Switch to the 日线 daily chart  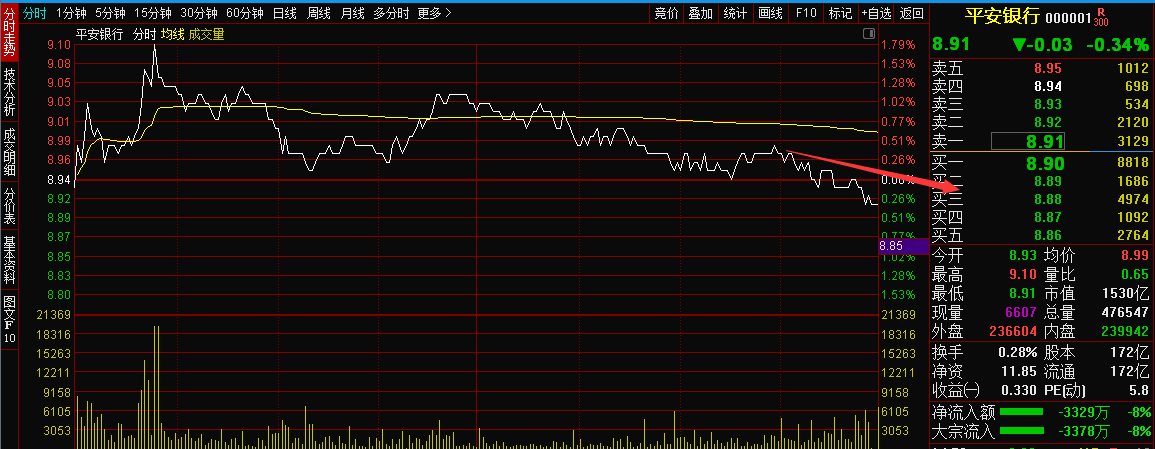[284, 13]
